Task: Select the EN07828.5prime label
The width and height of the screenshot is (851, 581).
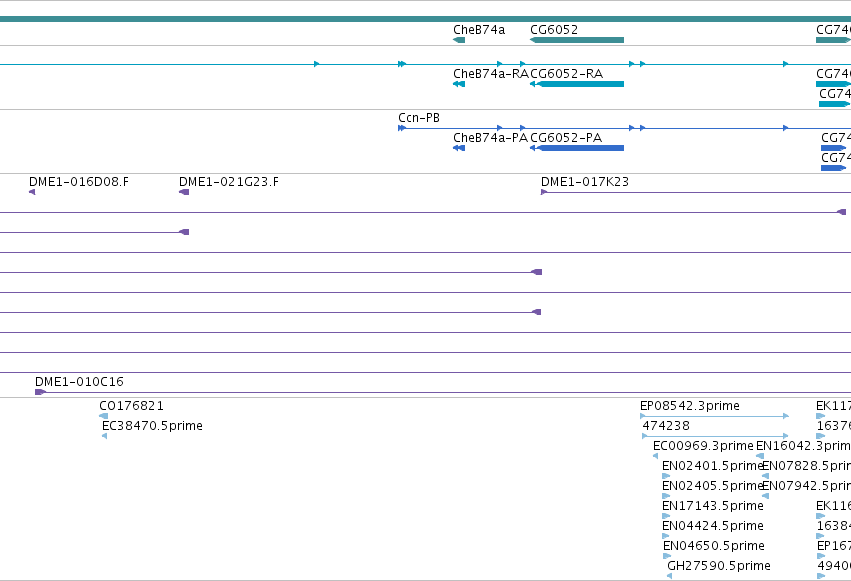Action: point(806,466)
